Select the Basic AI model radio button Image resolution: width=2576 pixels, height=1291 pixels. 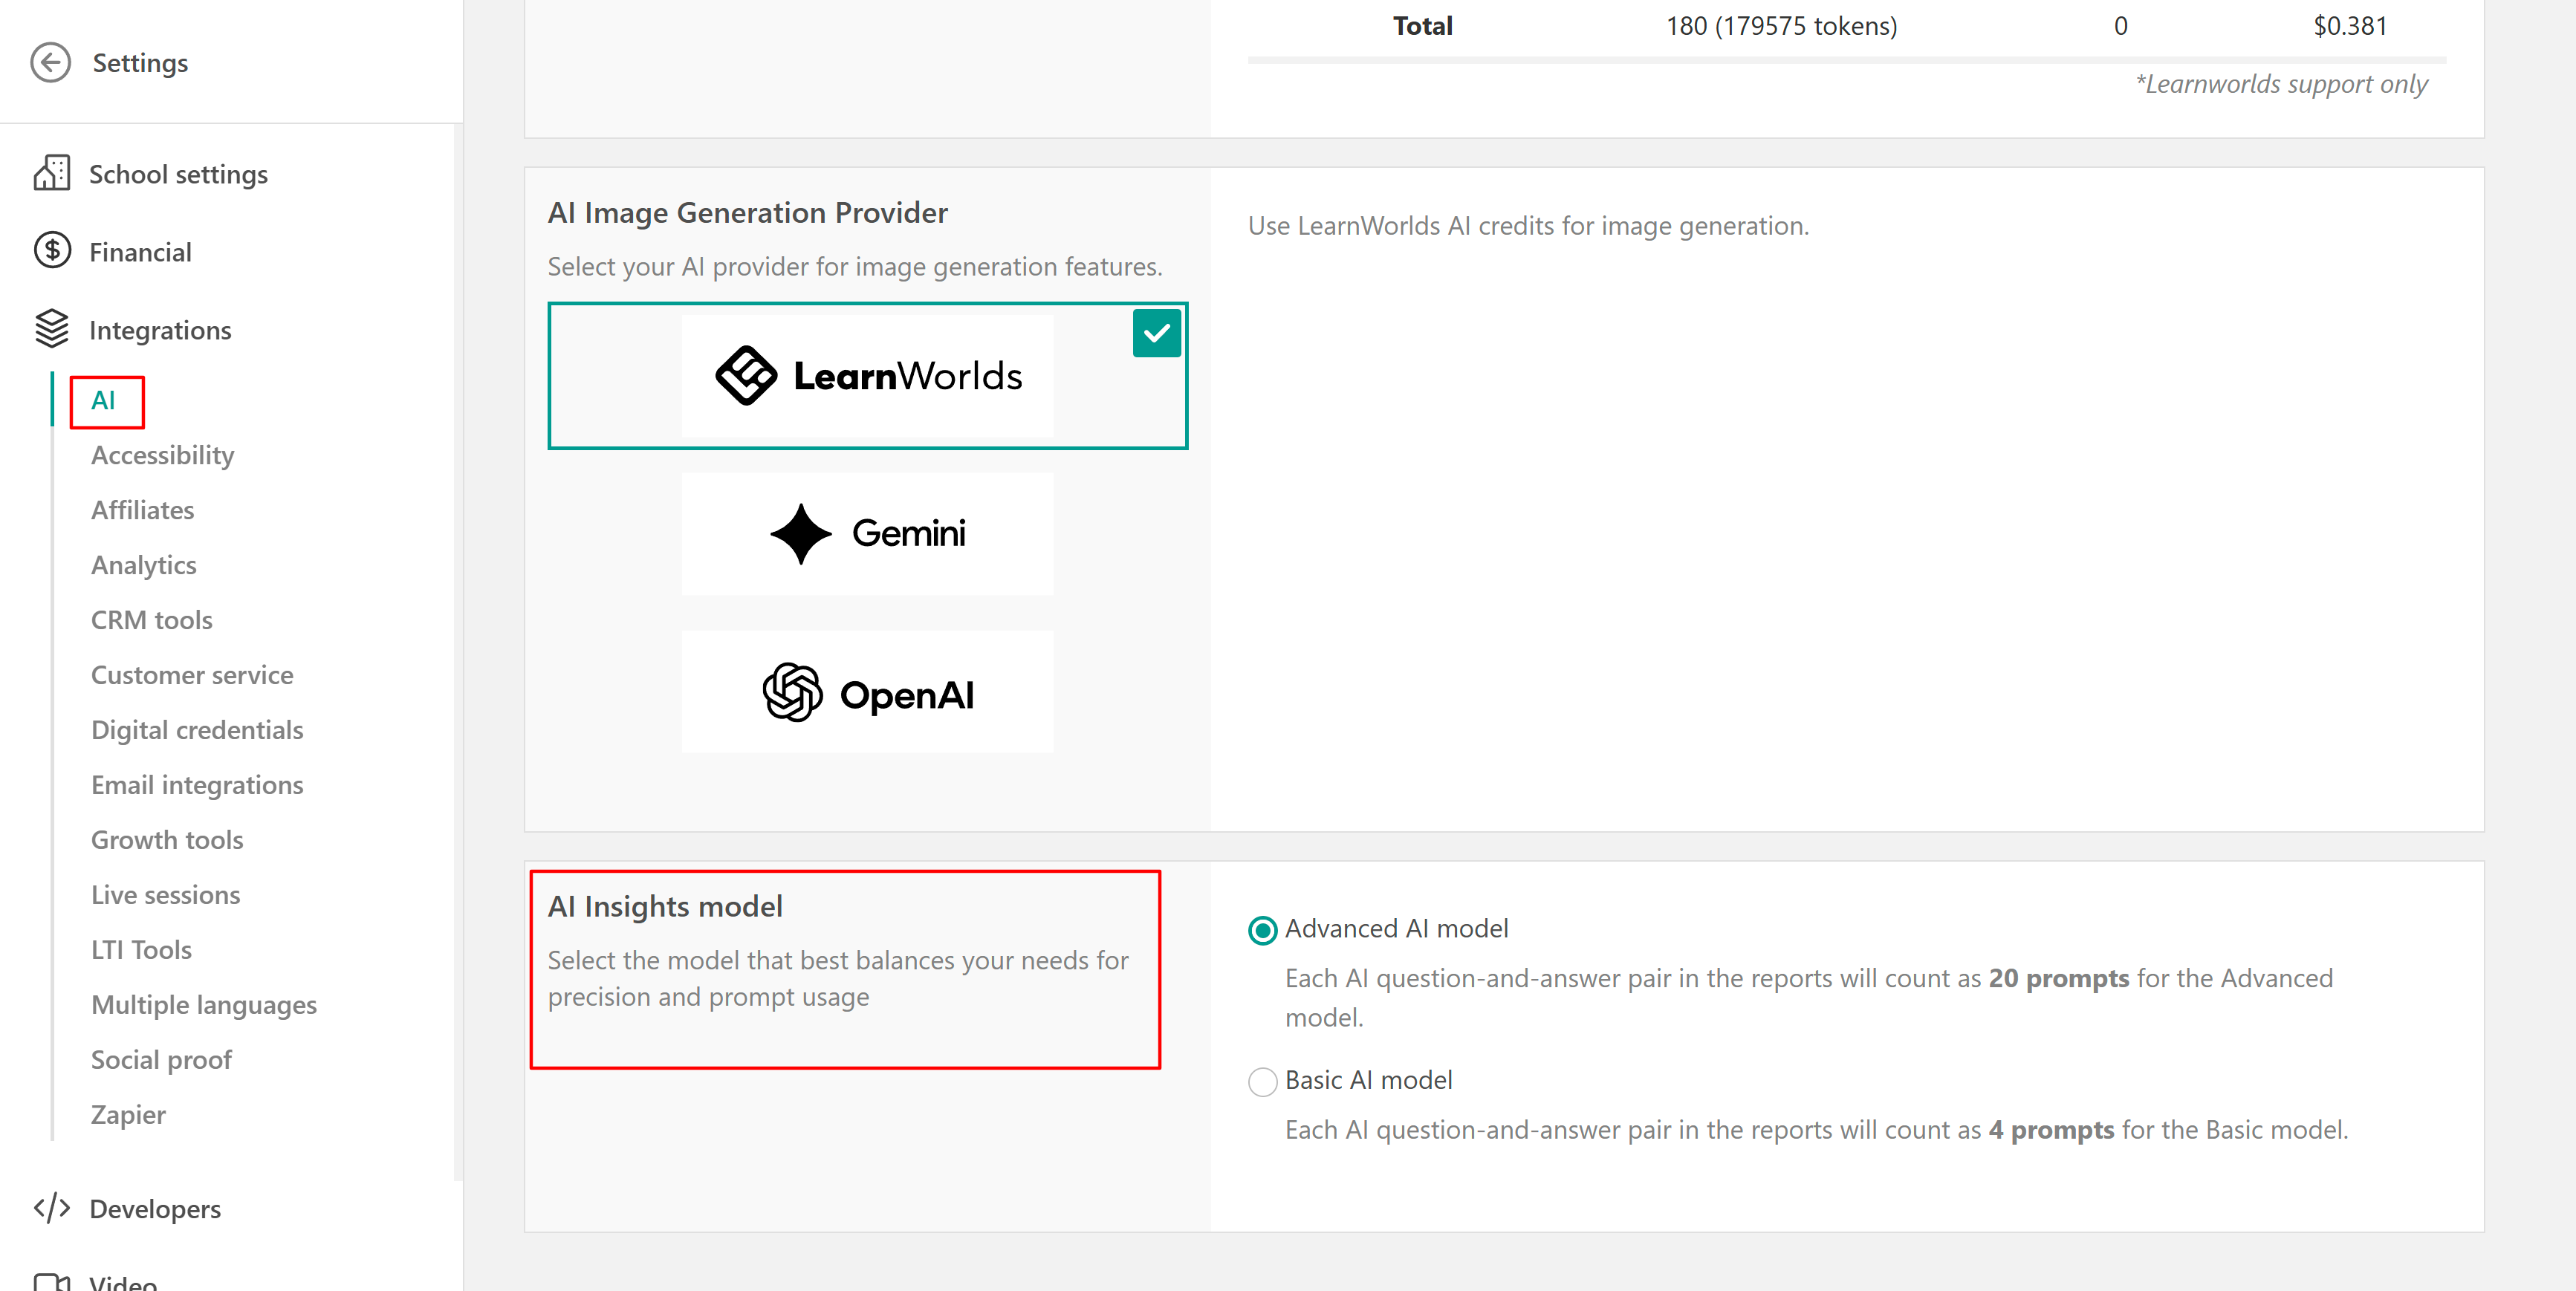1262,1081
